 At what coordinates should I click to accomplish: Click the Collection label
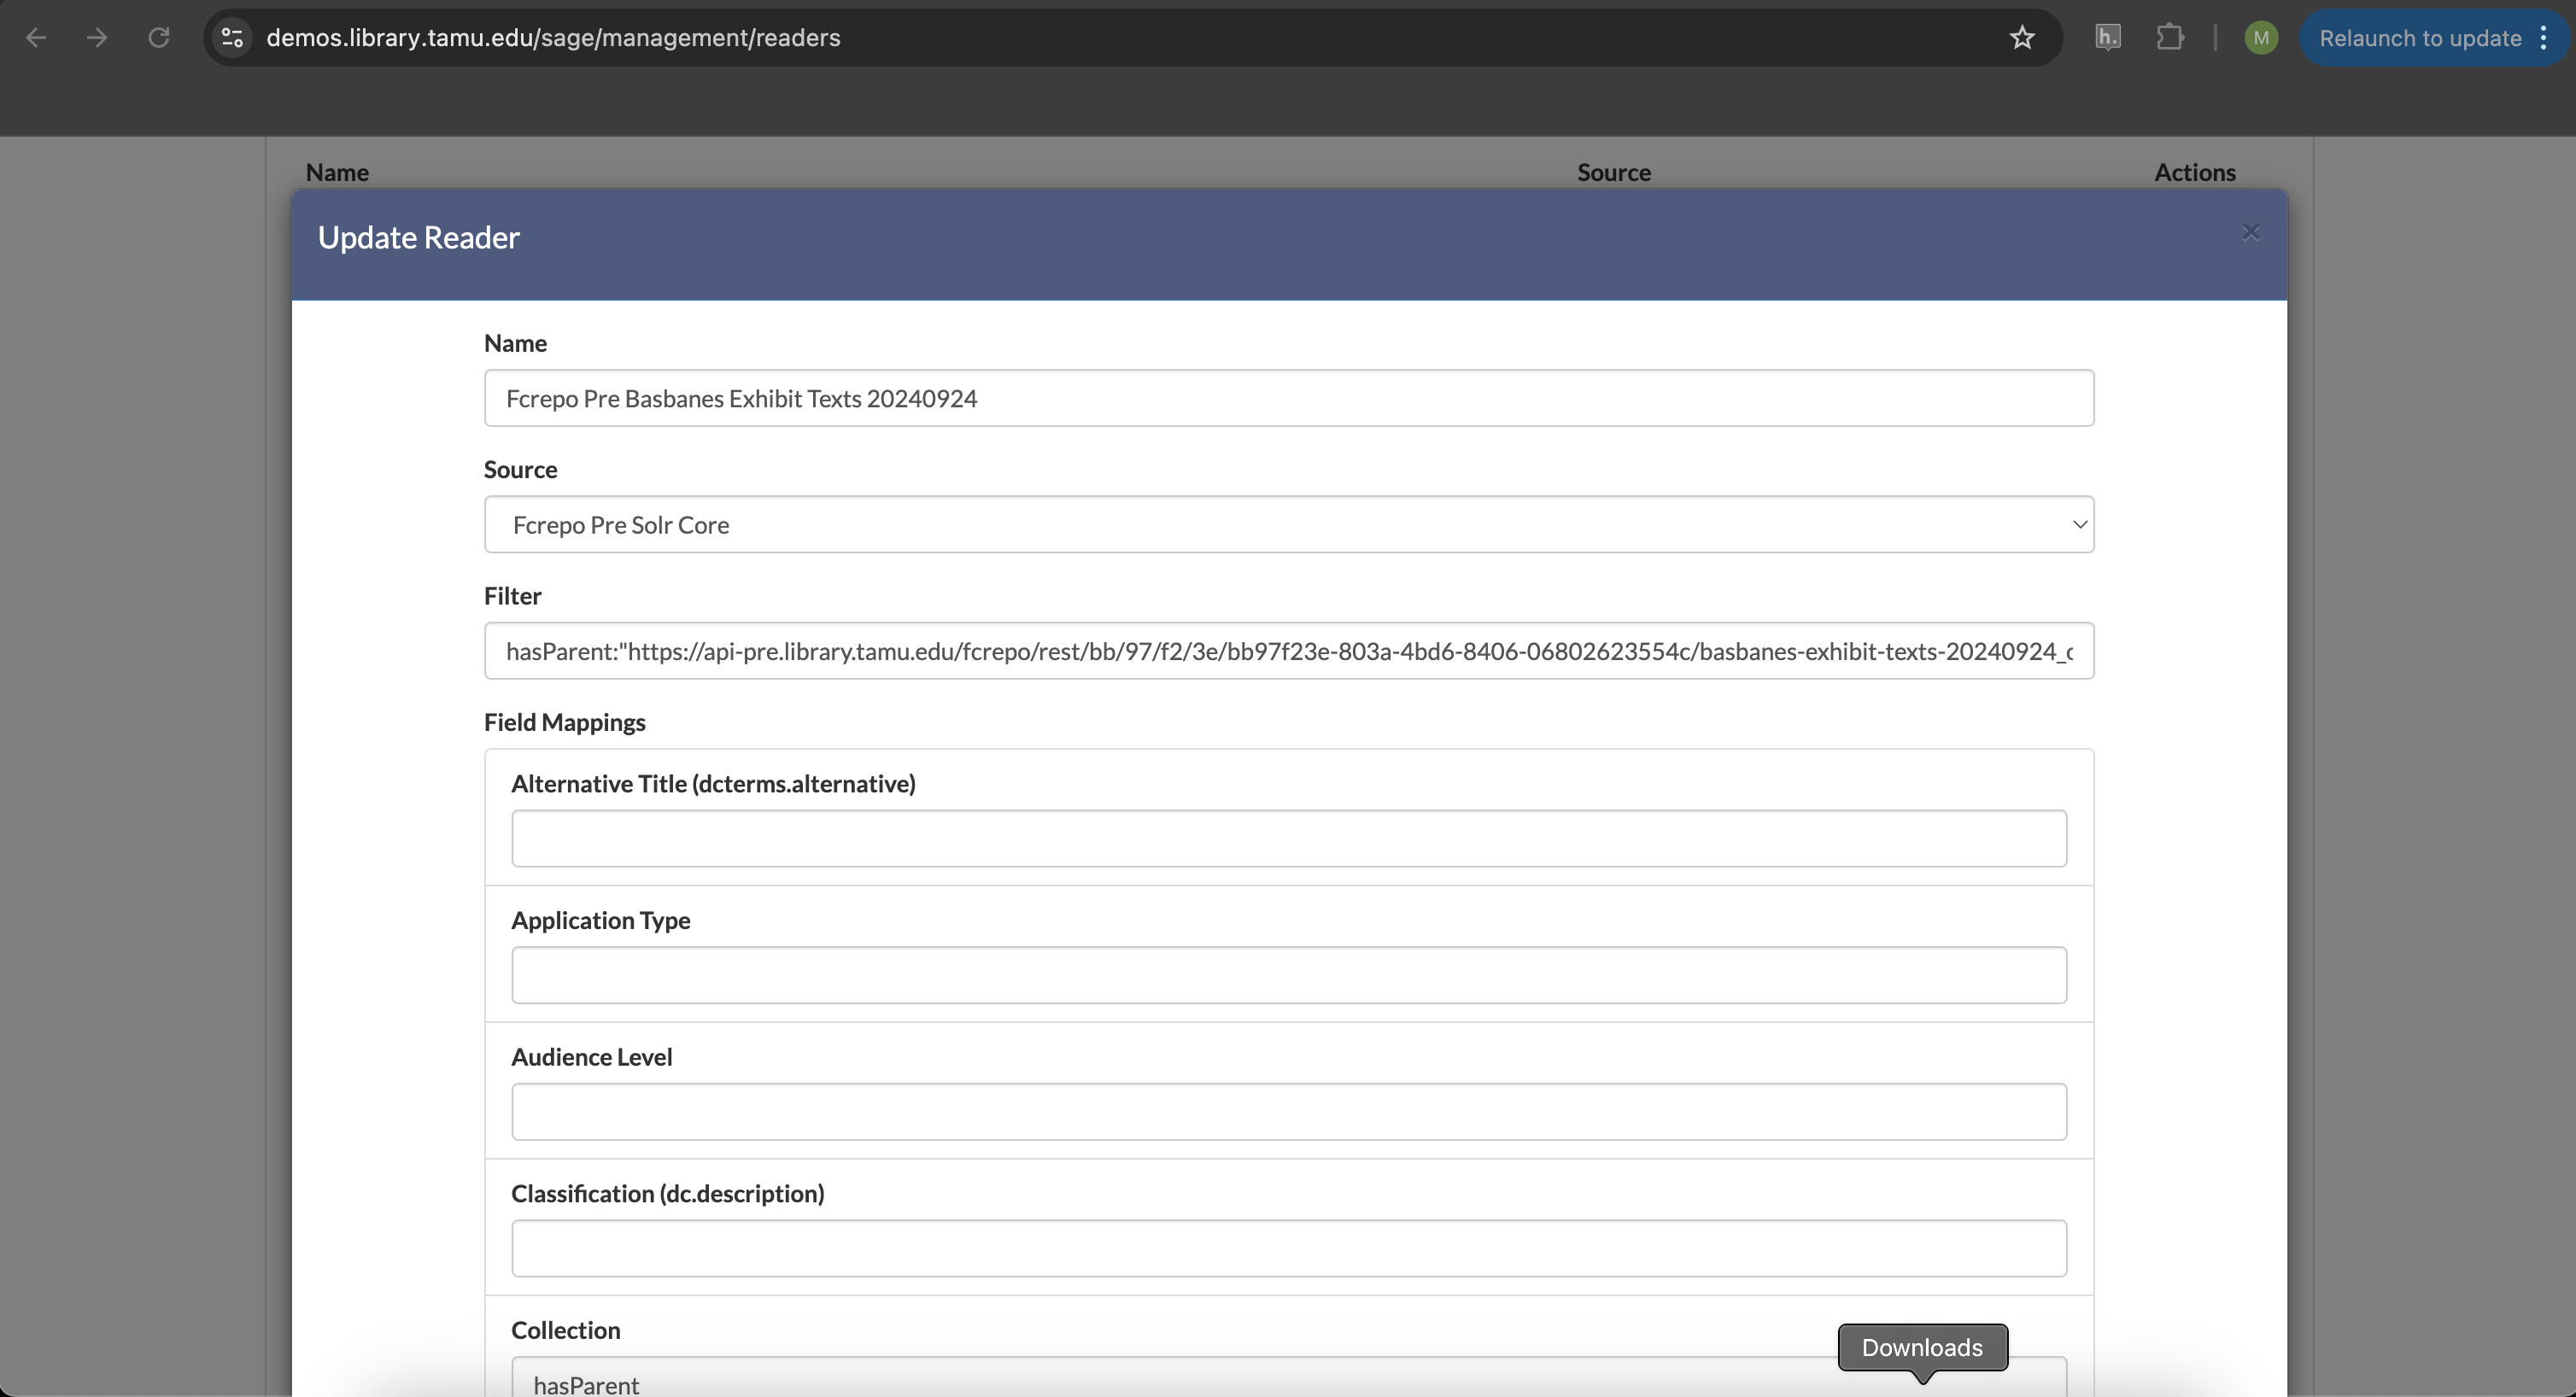click(x=566, y=1330)
